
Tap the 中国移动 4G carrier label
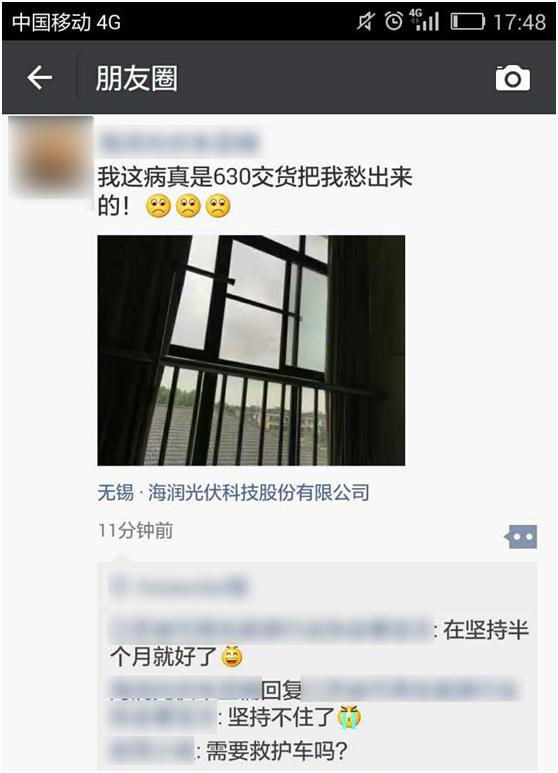pyautogui.click(x=66, y=22)
